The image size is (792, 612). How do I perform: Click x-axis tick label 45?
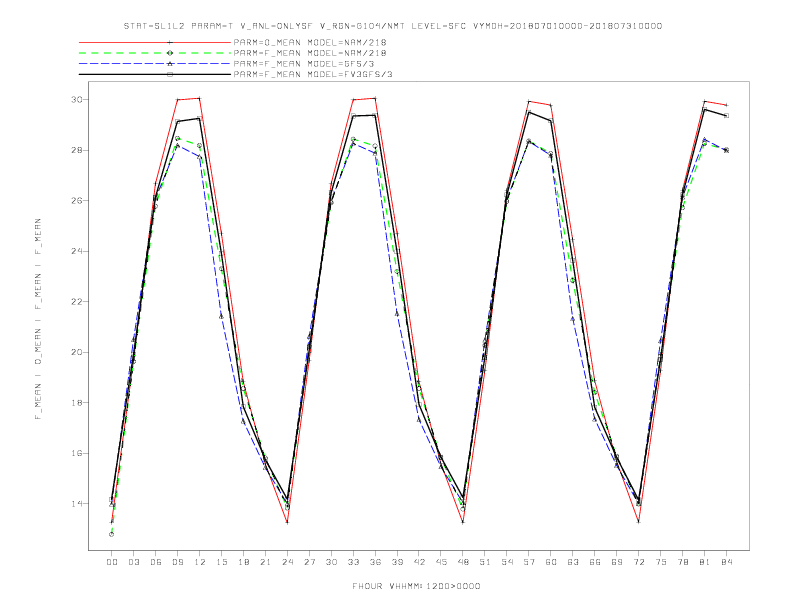pyautogui.click(x=441, y=562)
